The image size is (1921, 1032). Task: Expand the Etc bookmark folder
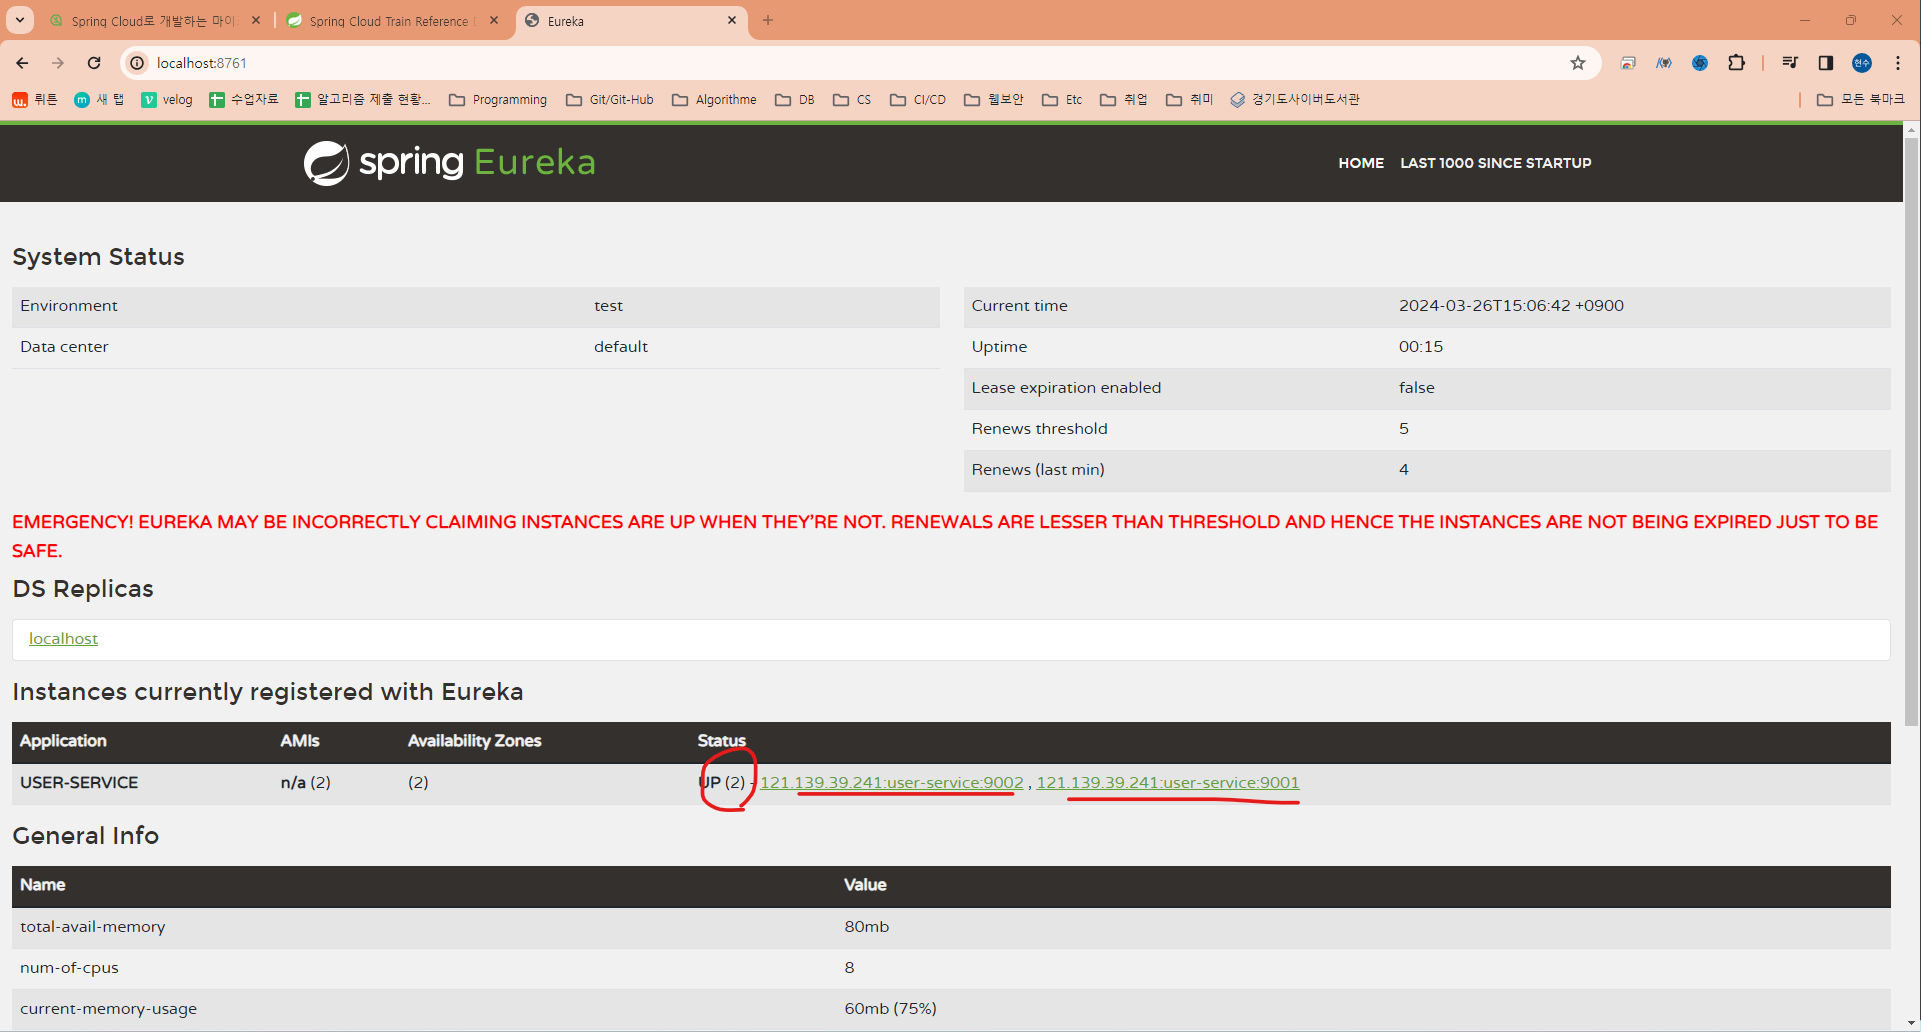[1062, 100]
